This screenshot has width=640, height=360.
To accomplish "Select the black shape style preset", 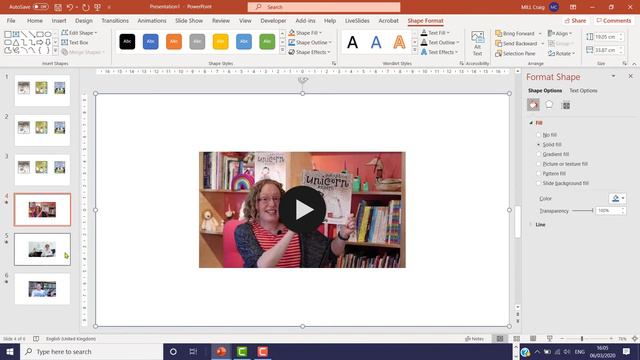I will 127,41.
